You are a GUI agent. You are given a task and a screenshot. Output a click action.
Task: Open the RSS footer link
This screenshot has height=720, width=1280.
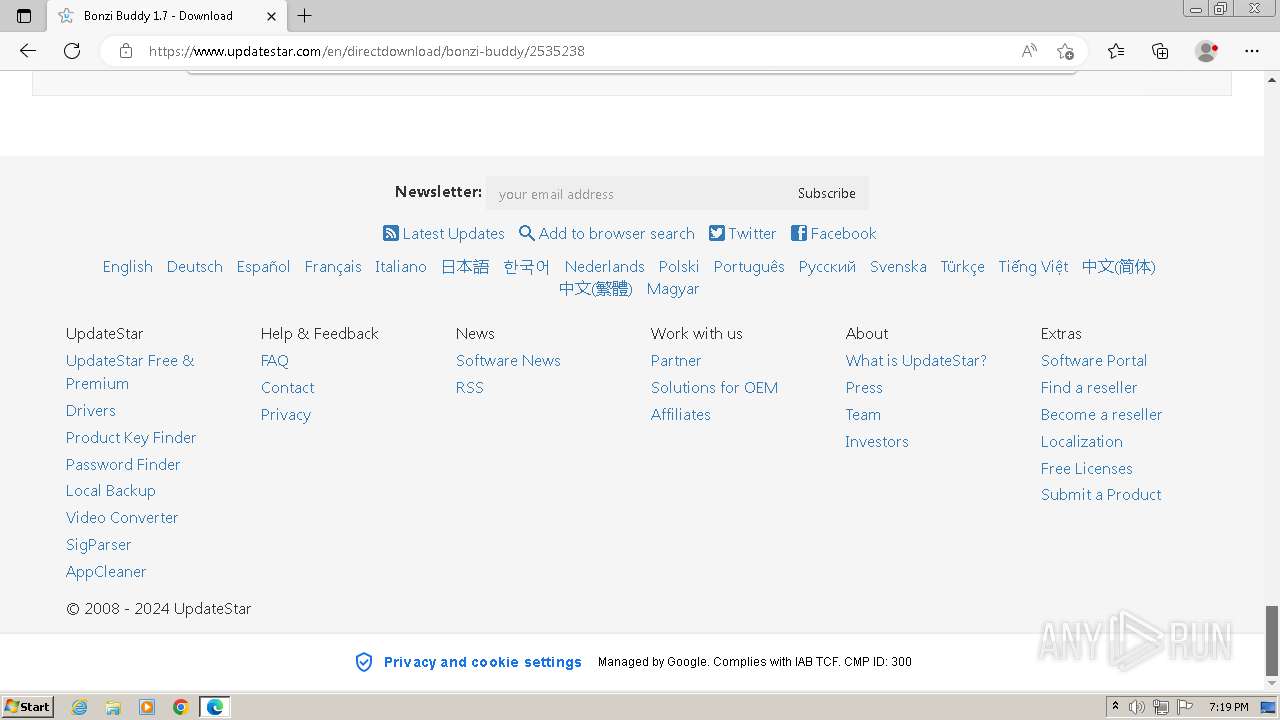coord(470,387)
